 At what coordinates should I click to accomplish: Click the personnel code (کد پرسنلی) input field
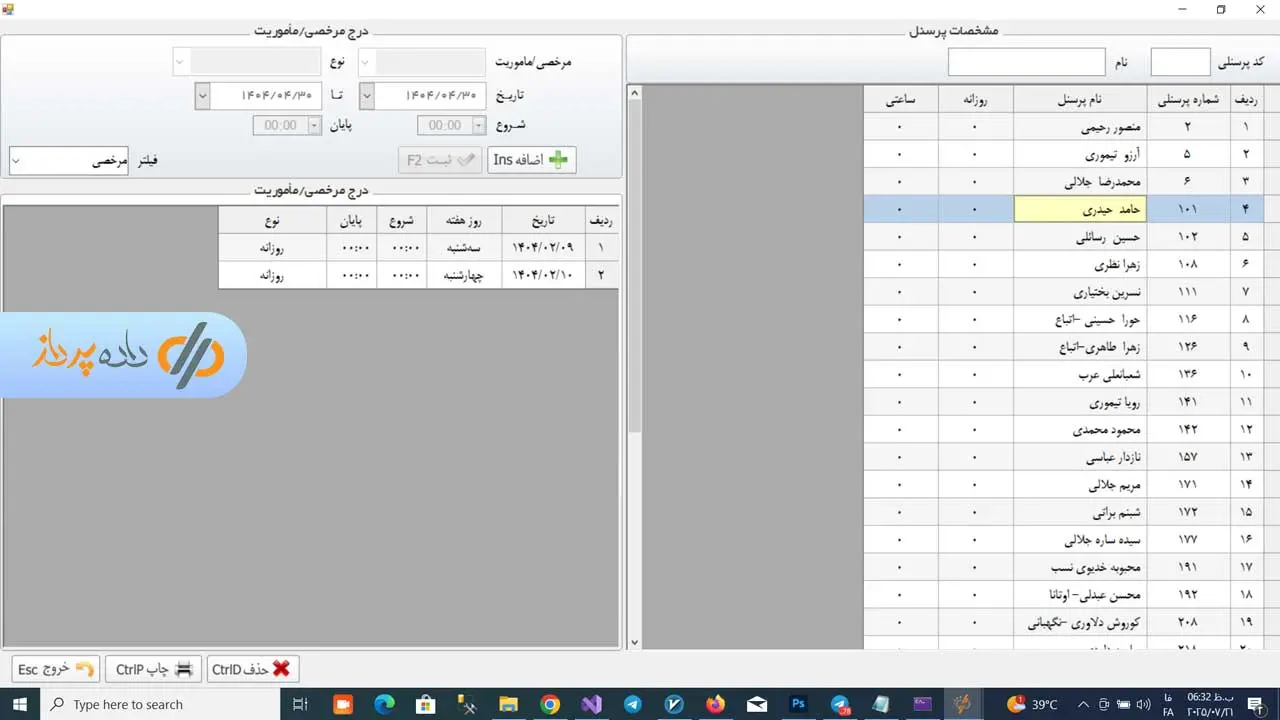pyautogui.click(x=1180, y=62)
